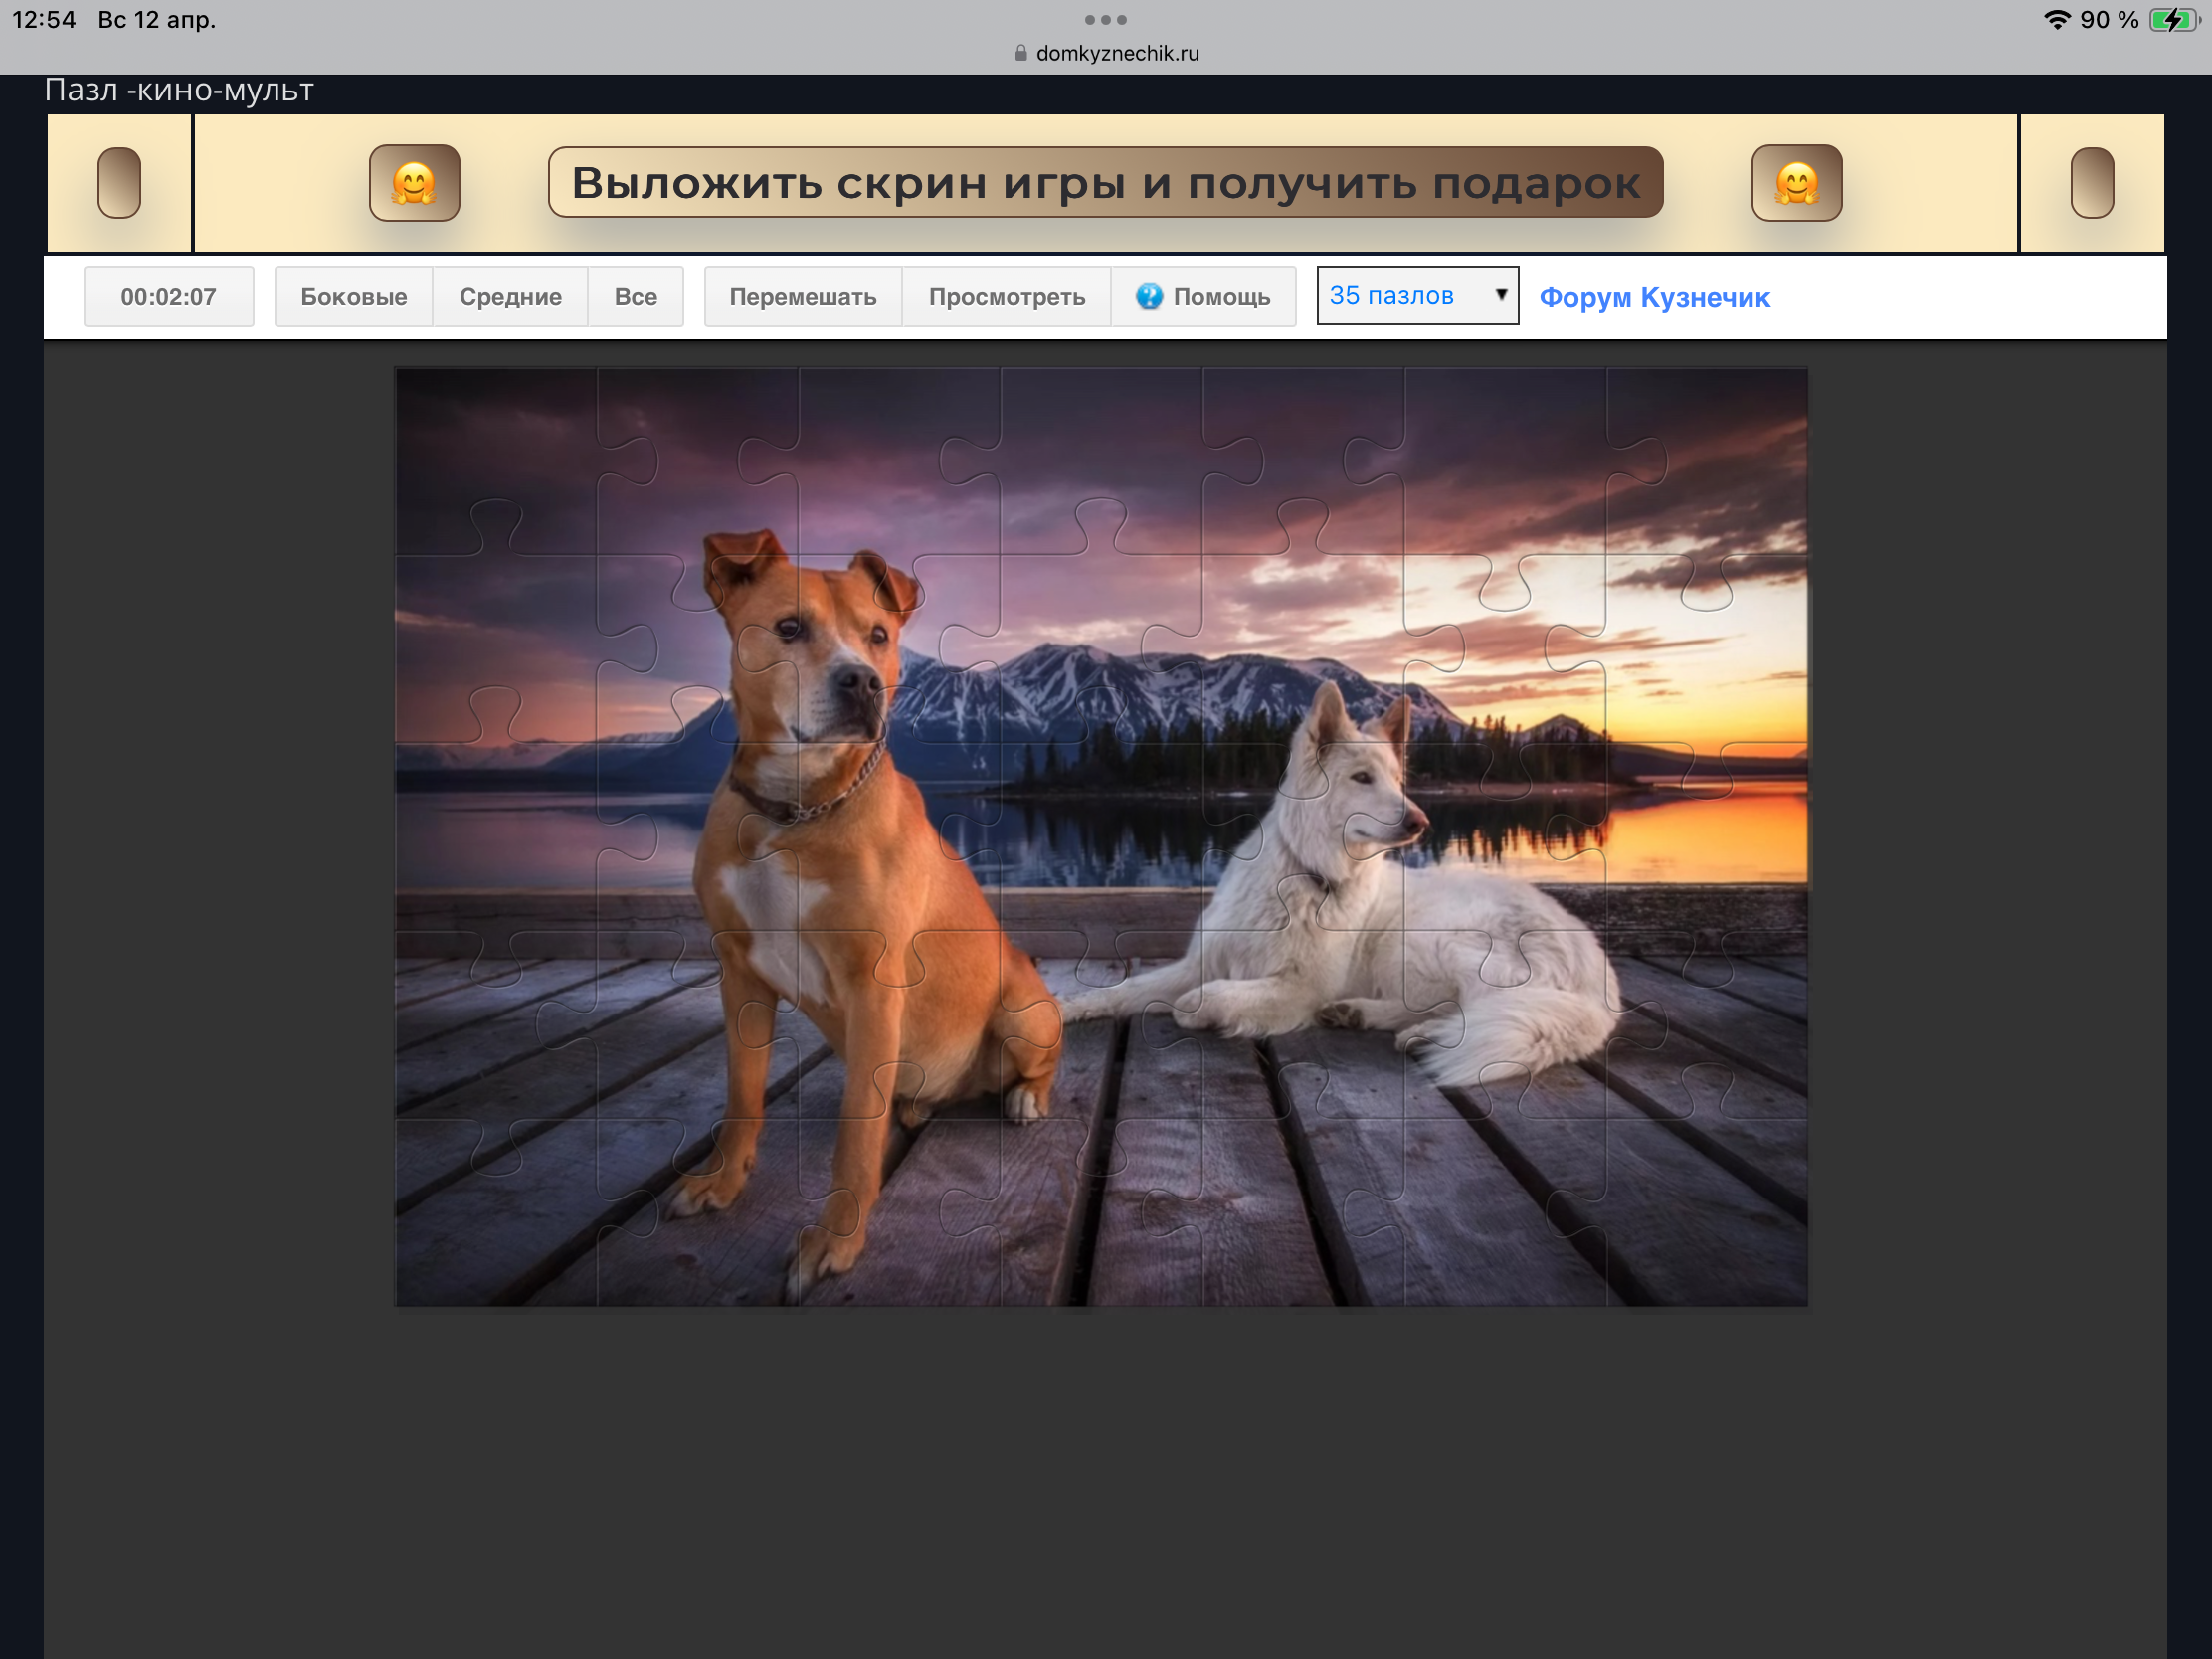The height and width of the screenshot is (1659, 2212).
Task: Click the left hugging-face emoji button
Action: click(x=414, y=183)
